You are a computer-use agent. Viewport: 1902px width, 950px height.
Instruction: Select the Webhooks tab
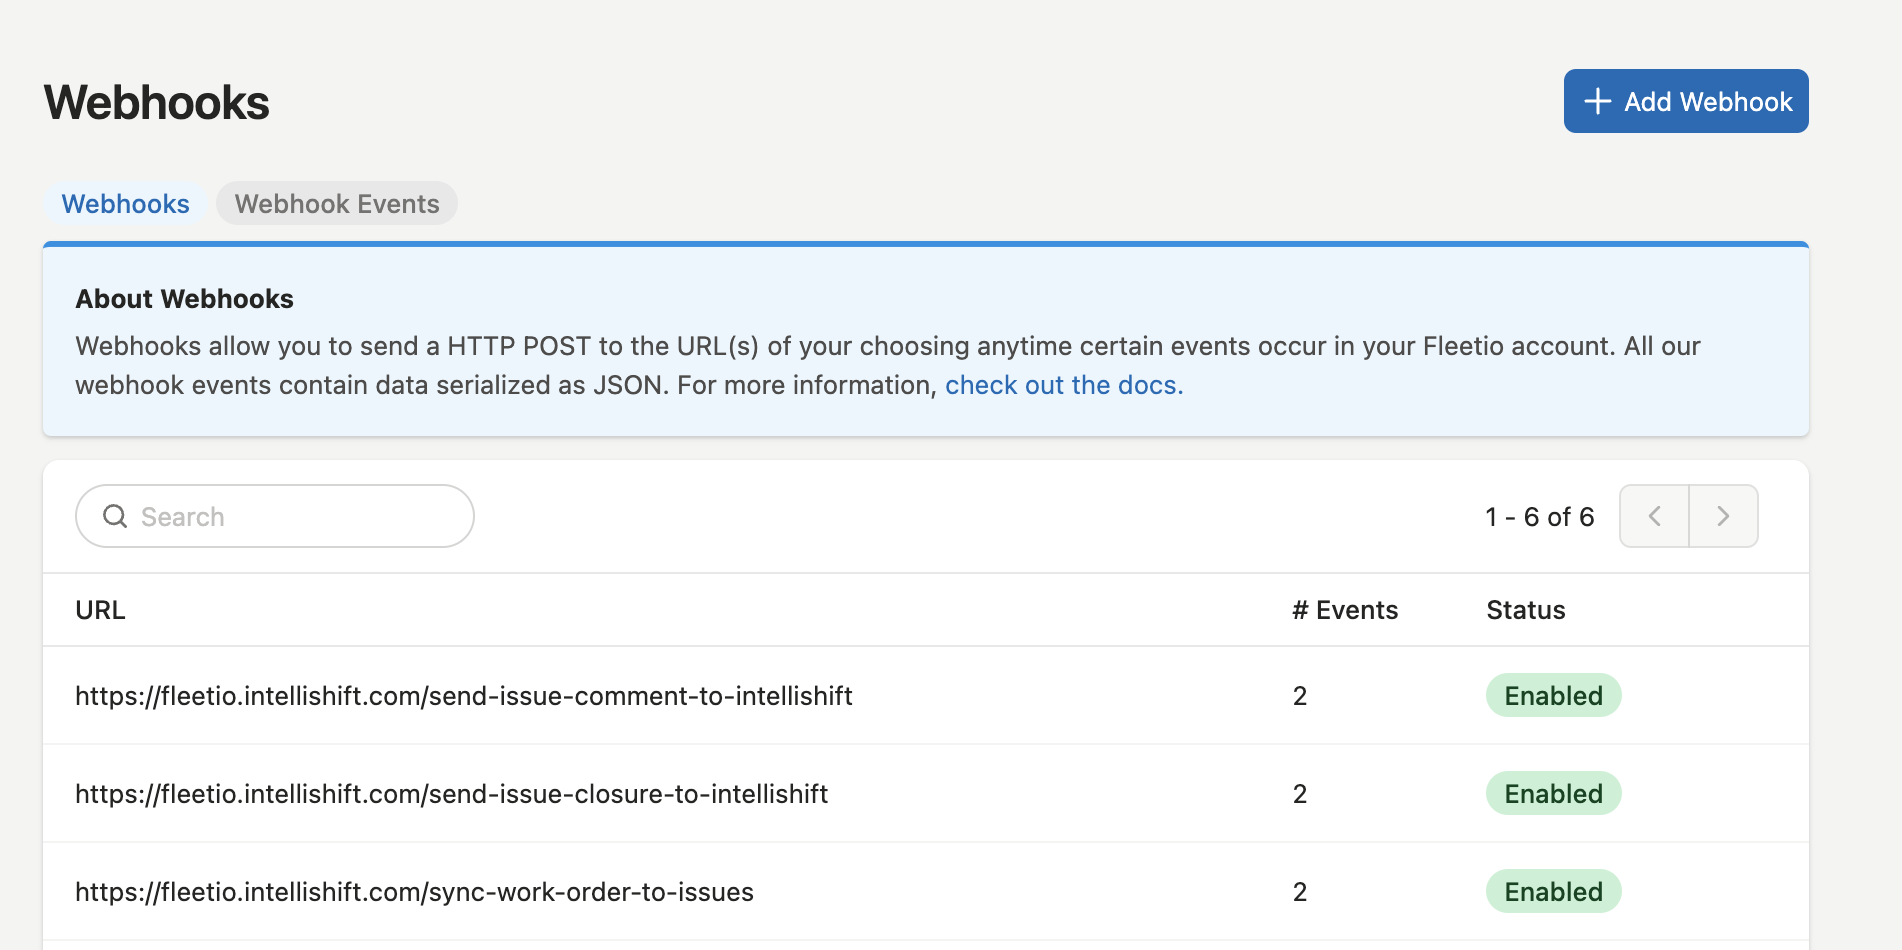(126, 204)
